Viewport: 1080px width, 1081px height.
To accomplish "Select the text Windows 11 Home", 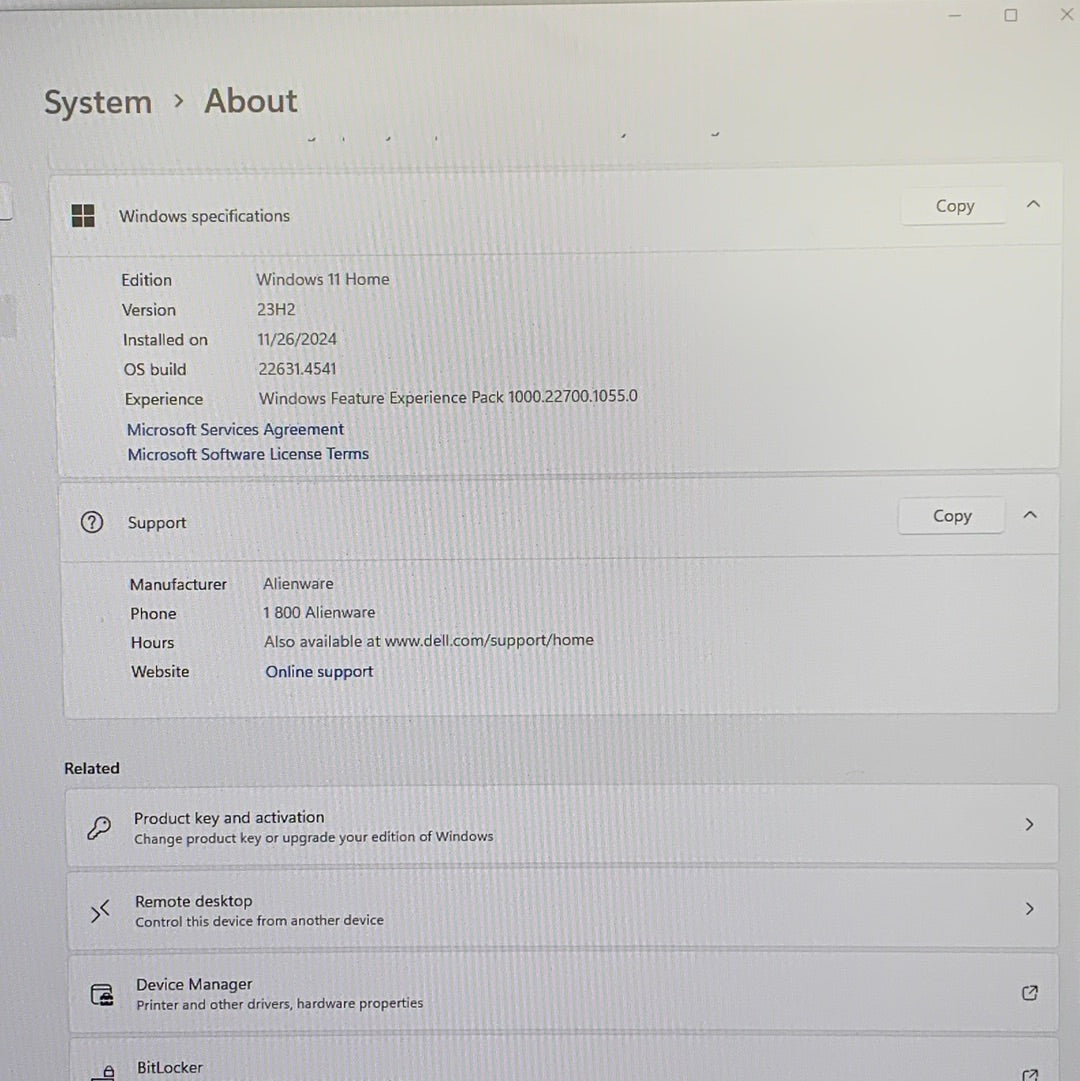I will point(323,279).
